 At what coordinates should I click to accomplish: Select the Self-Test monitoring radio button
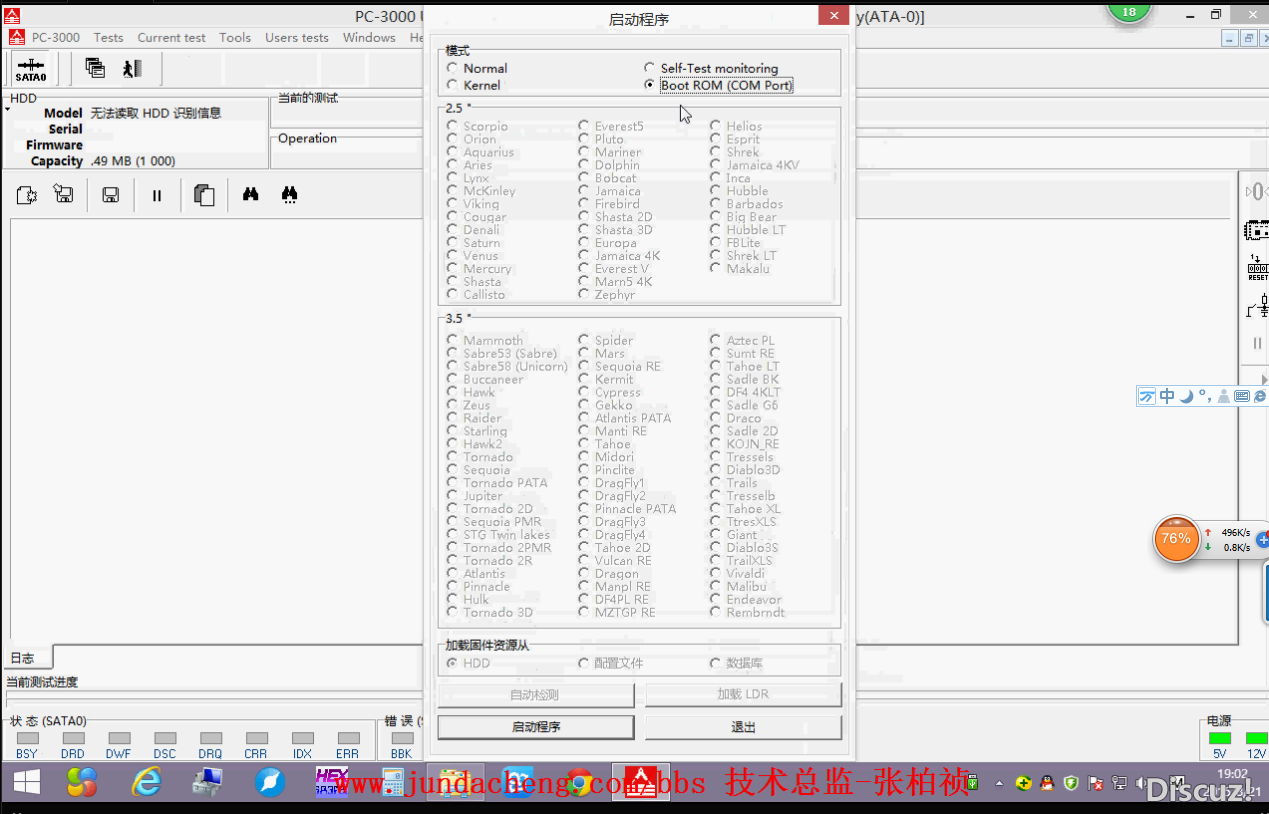(650, 68)
